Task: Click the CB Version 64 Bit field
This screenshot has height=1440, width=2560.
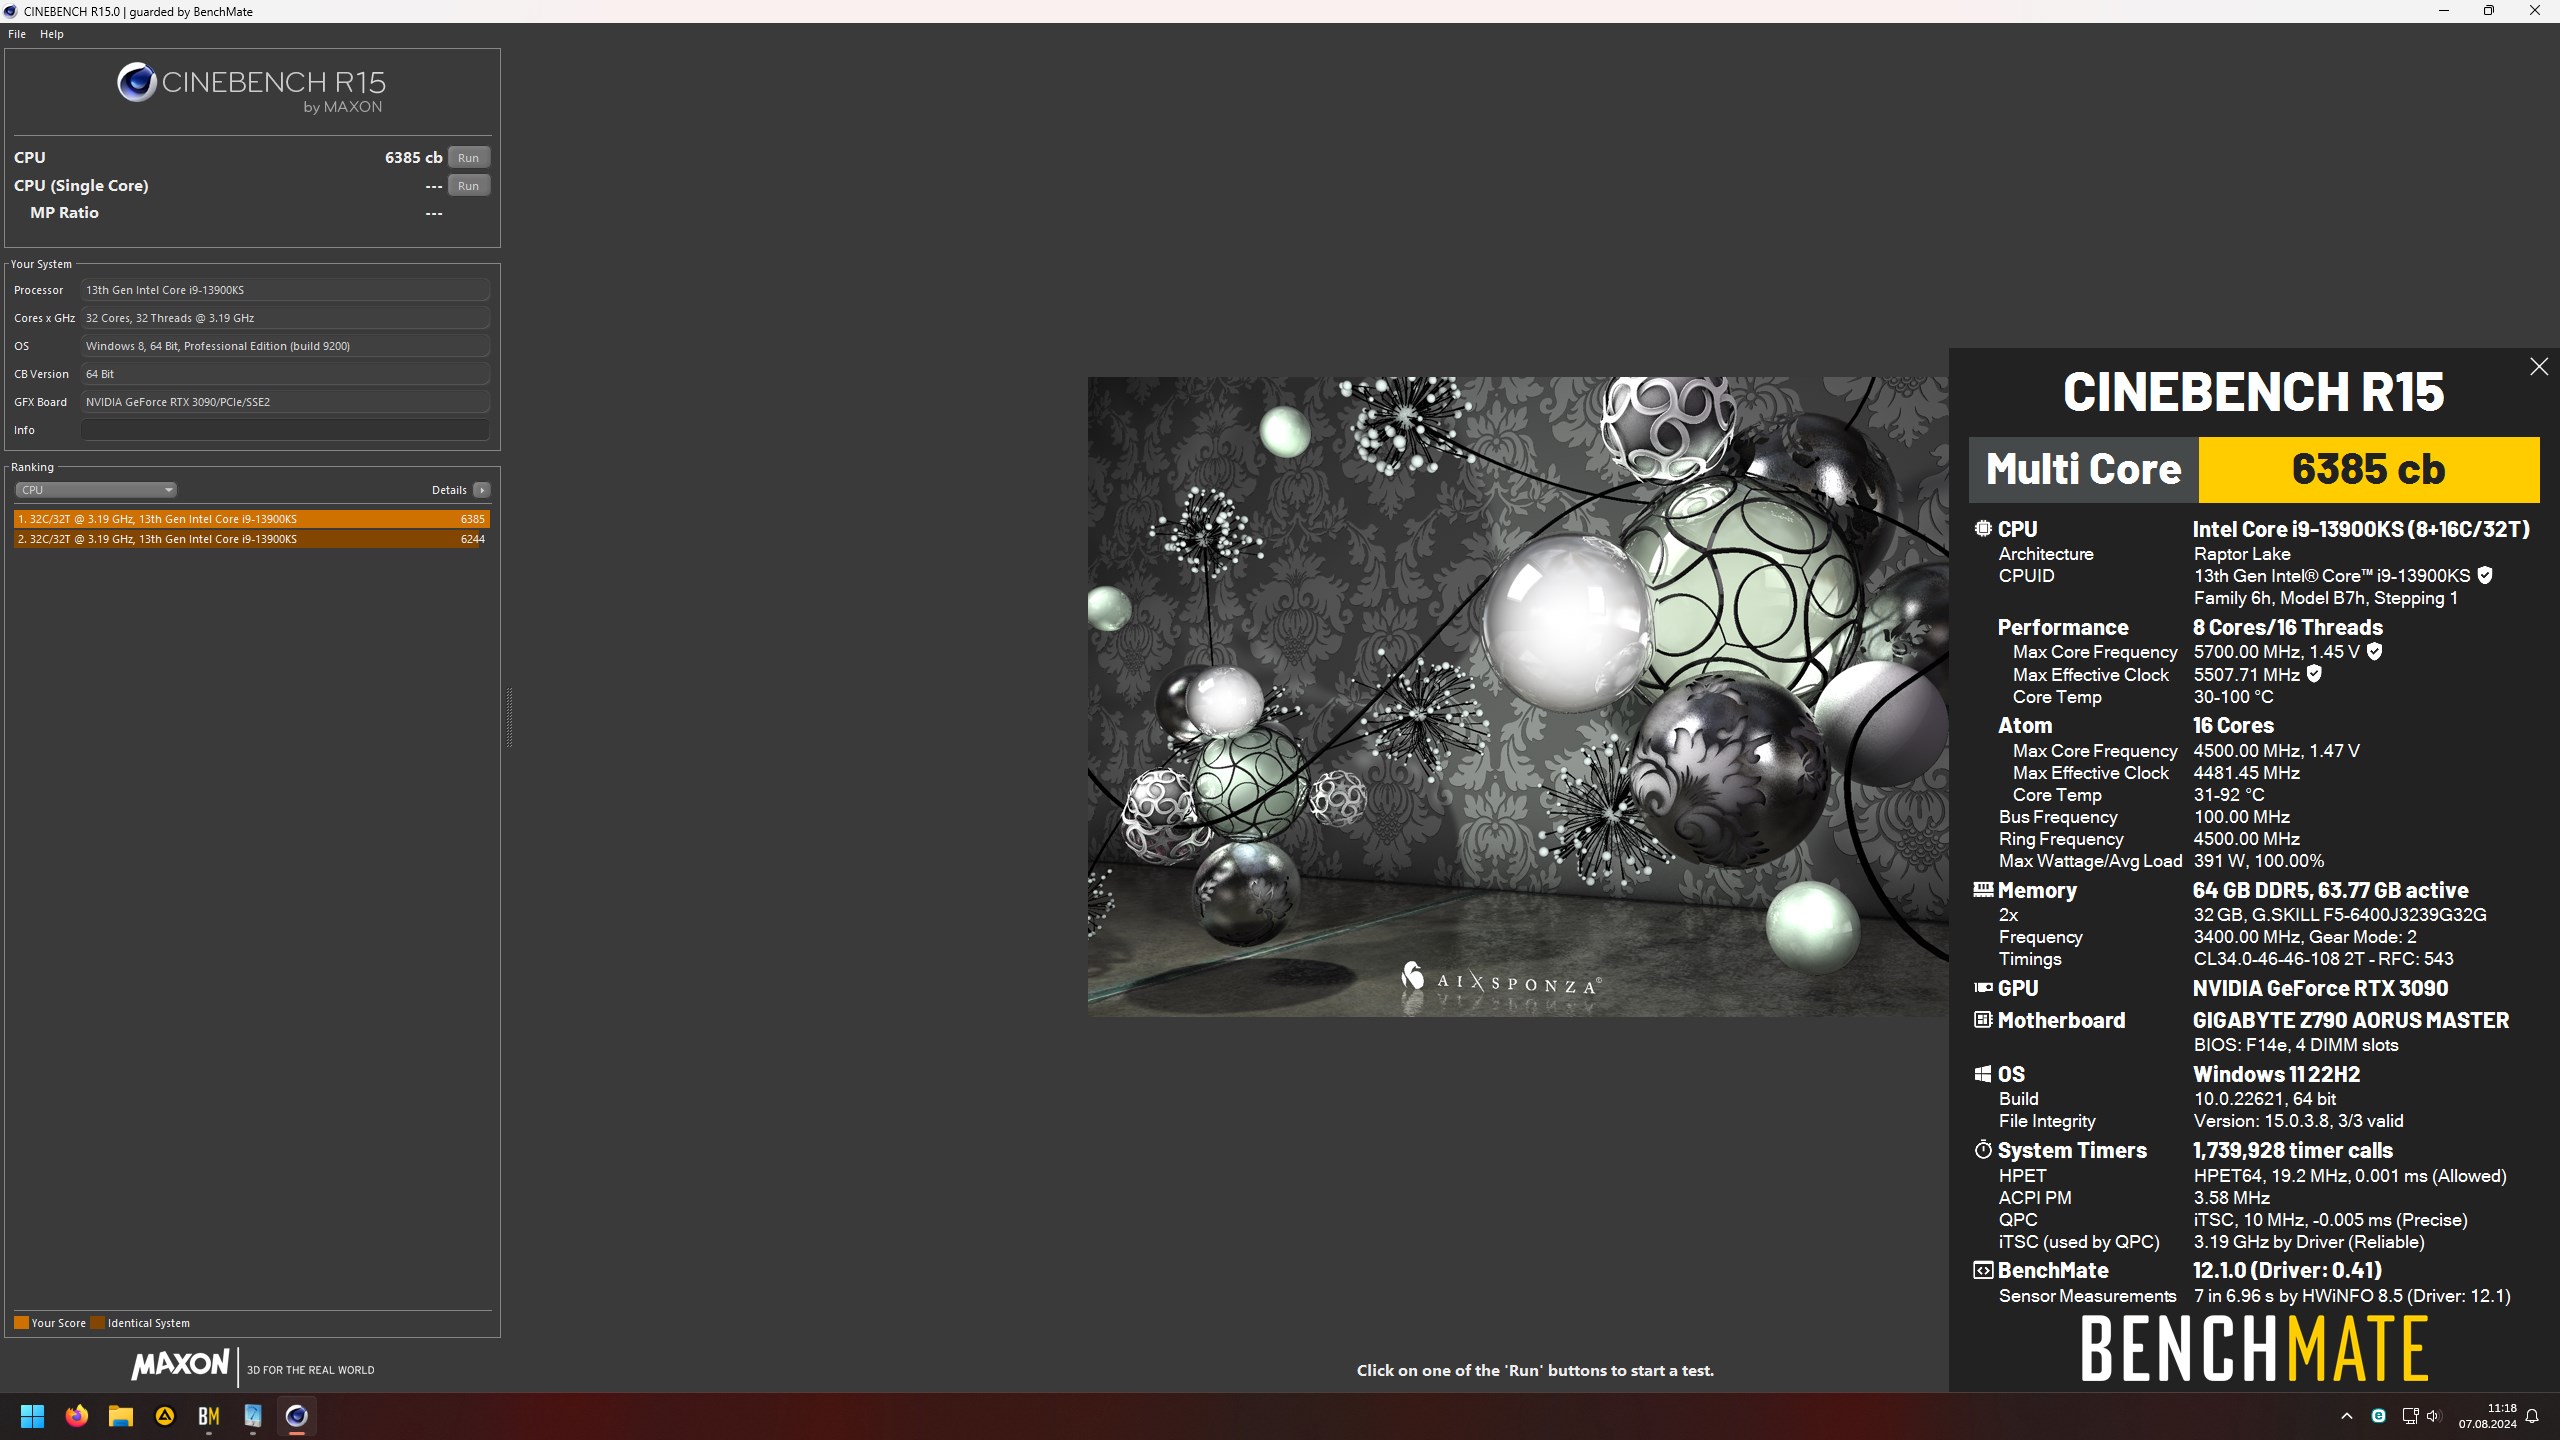Action: (x=285, y=374)
